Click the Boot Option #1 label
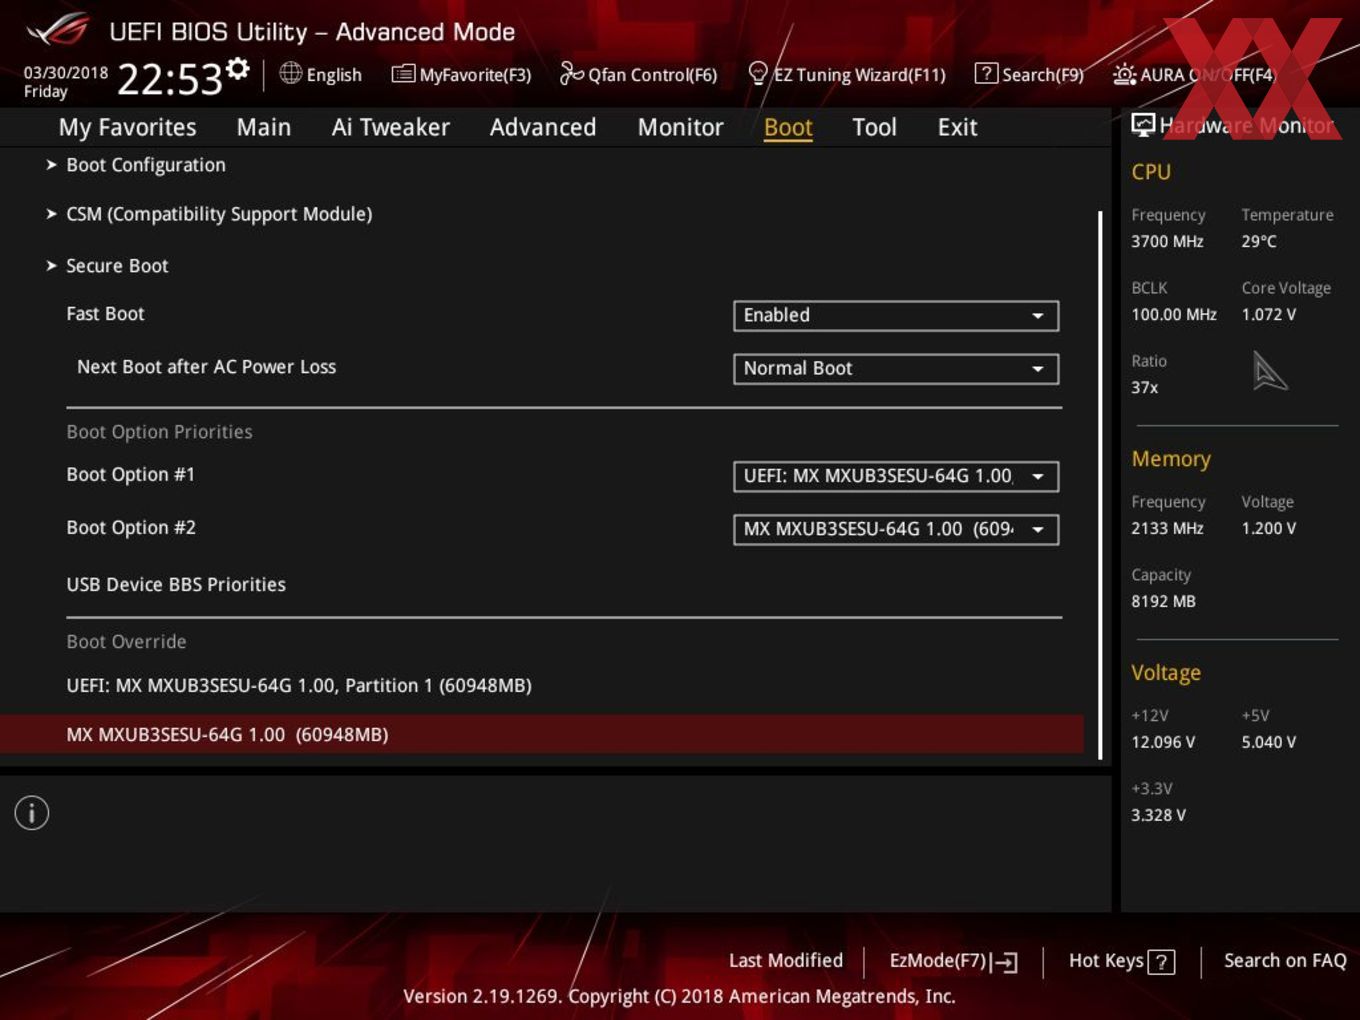Image resolution: width=1360 pixels, height=1020 pixels. [x=131, y=474]
